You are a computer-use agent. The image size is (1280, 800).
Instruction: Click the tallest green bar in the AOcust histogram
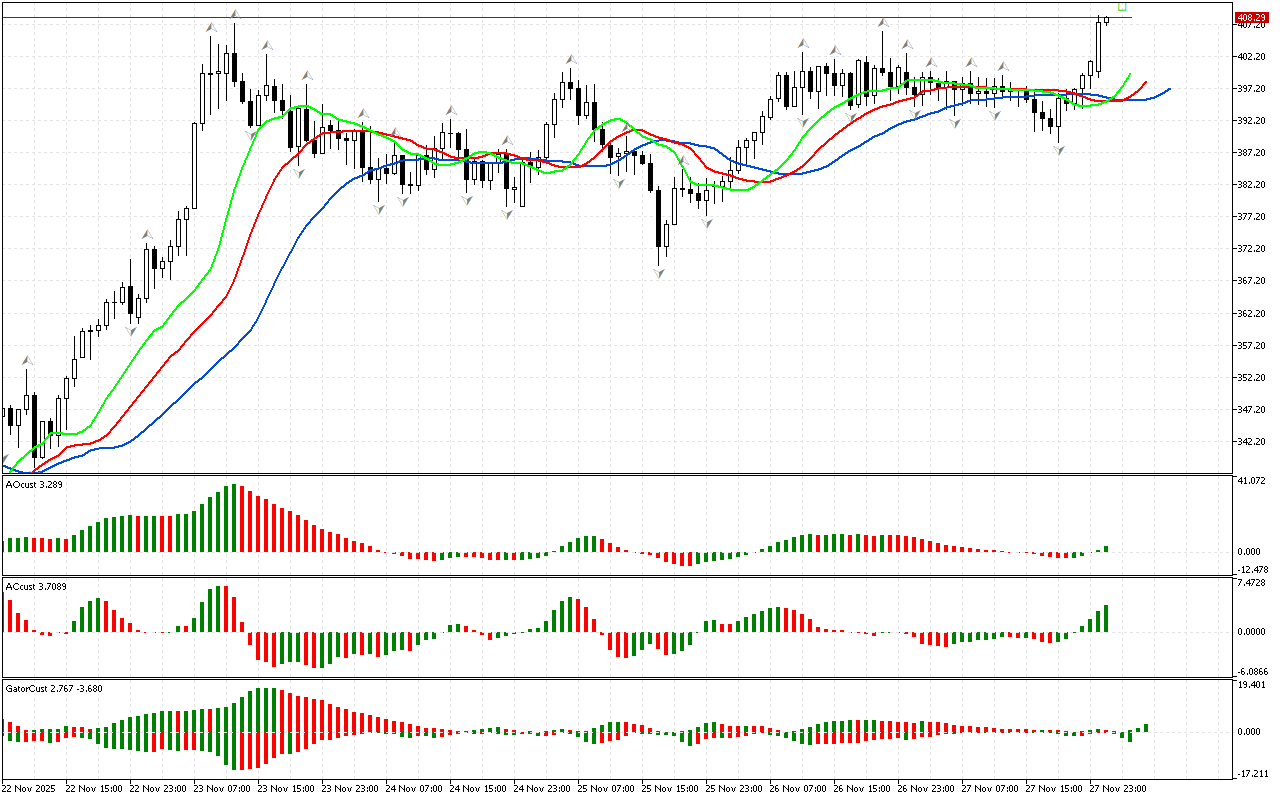pos(235,518)
